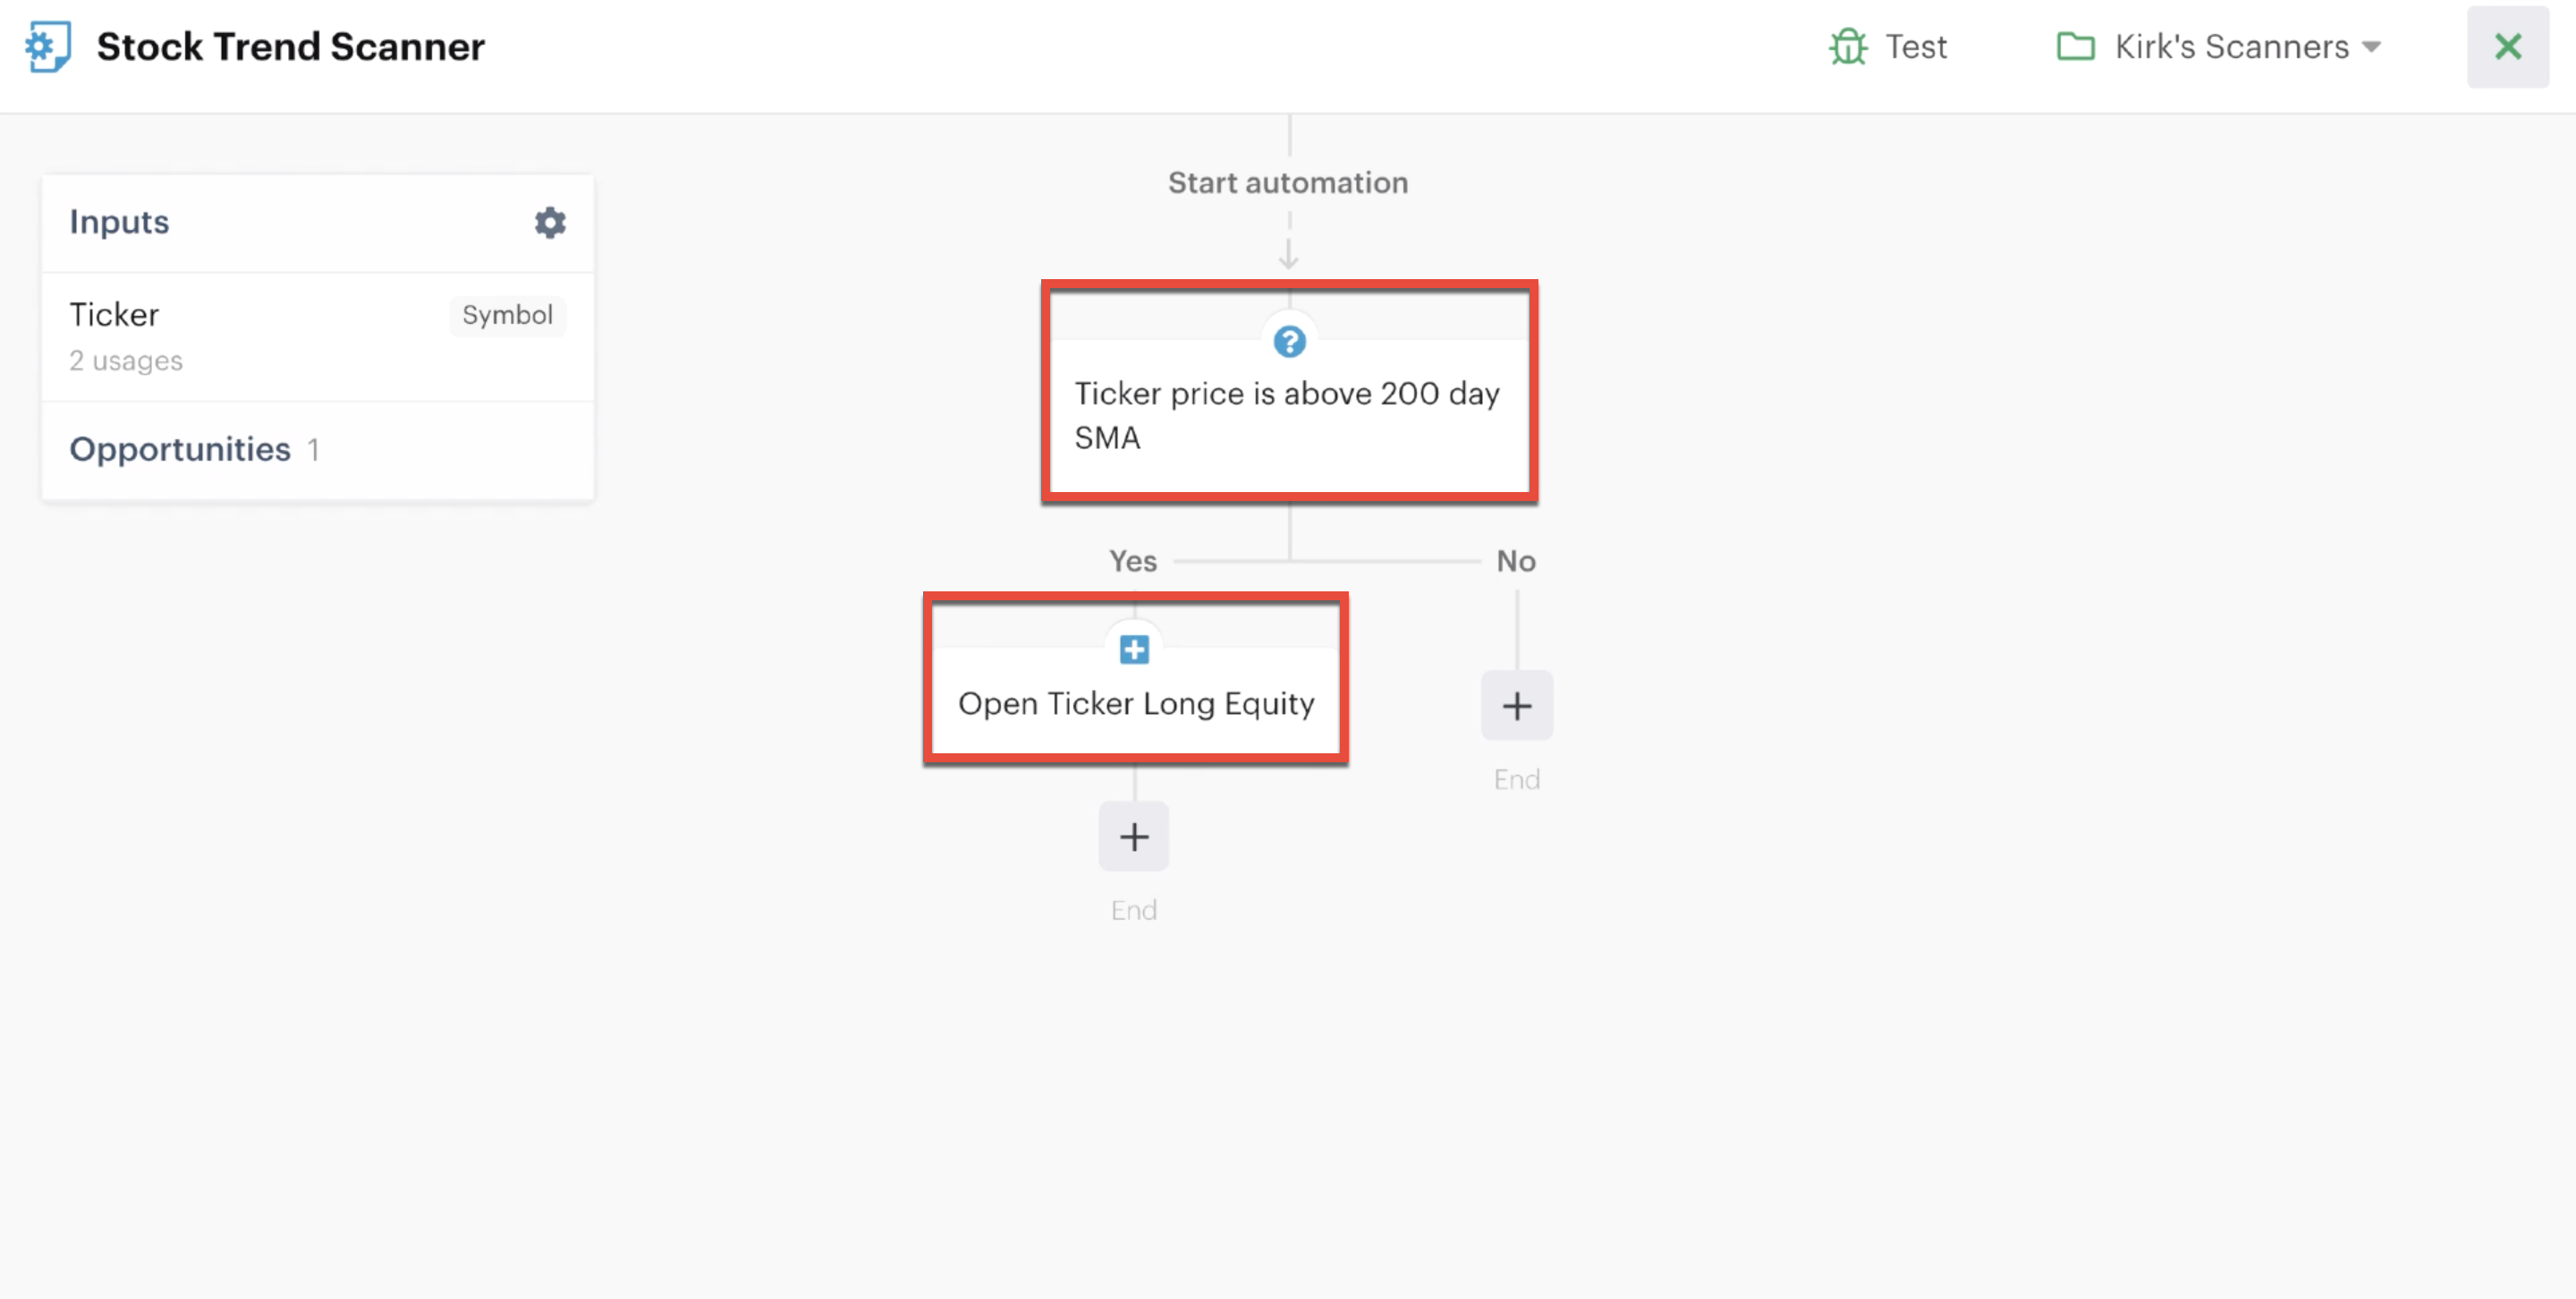Click the 2 usages text
The image size is (2576, 1299).
[126, 361]
